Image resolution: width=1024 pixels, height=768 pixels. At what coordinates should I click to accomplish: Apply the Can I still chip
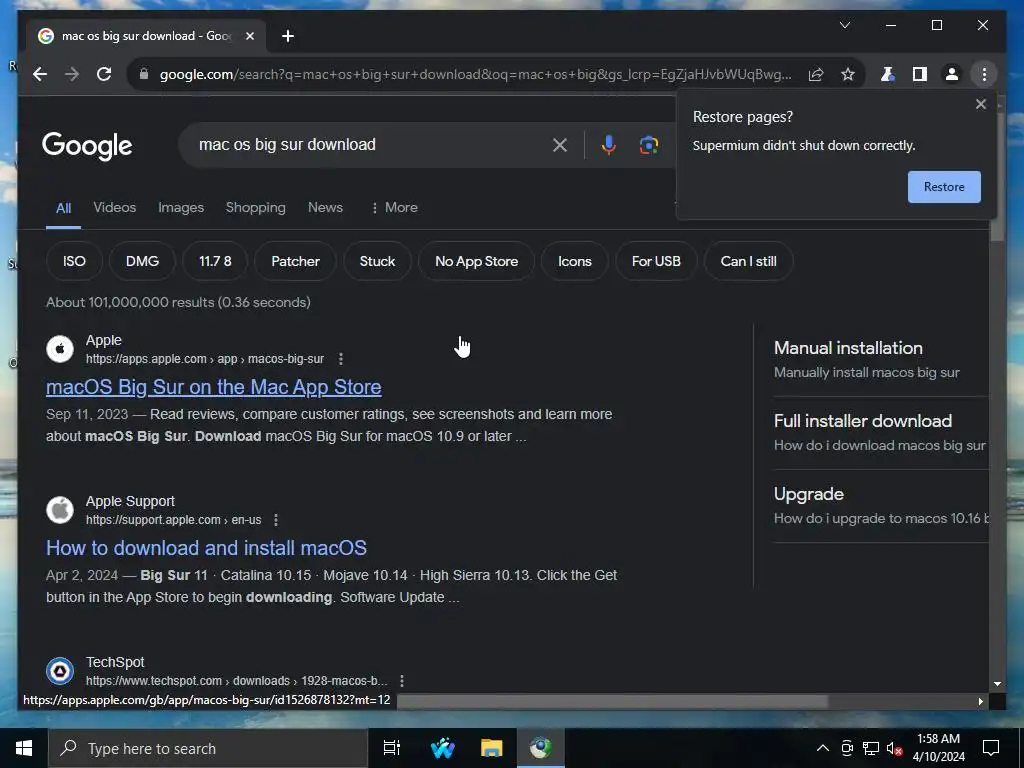[748, 261]
